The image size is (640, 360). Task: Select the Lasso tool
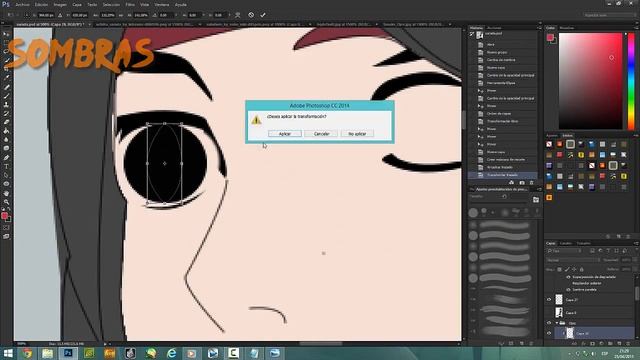(6, 51)
